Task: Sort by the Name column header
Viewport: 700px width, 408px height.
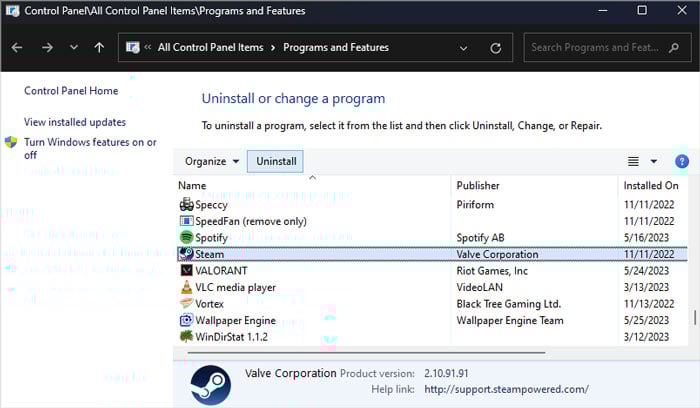Action: click(192, 185)
